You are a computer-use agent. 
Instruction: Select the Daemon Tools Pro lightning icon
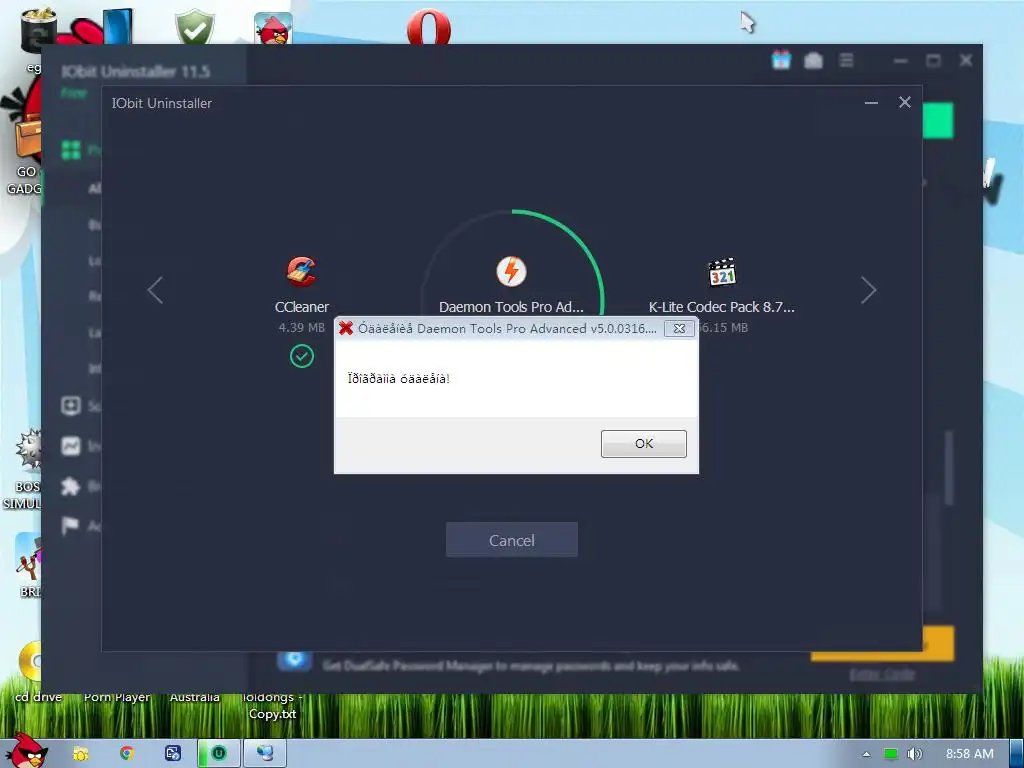pyautogui.click(x=511, y=271)
